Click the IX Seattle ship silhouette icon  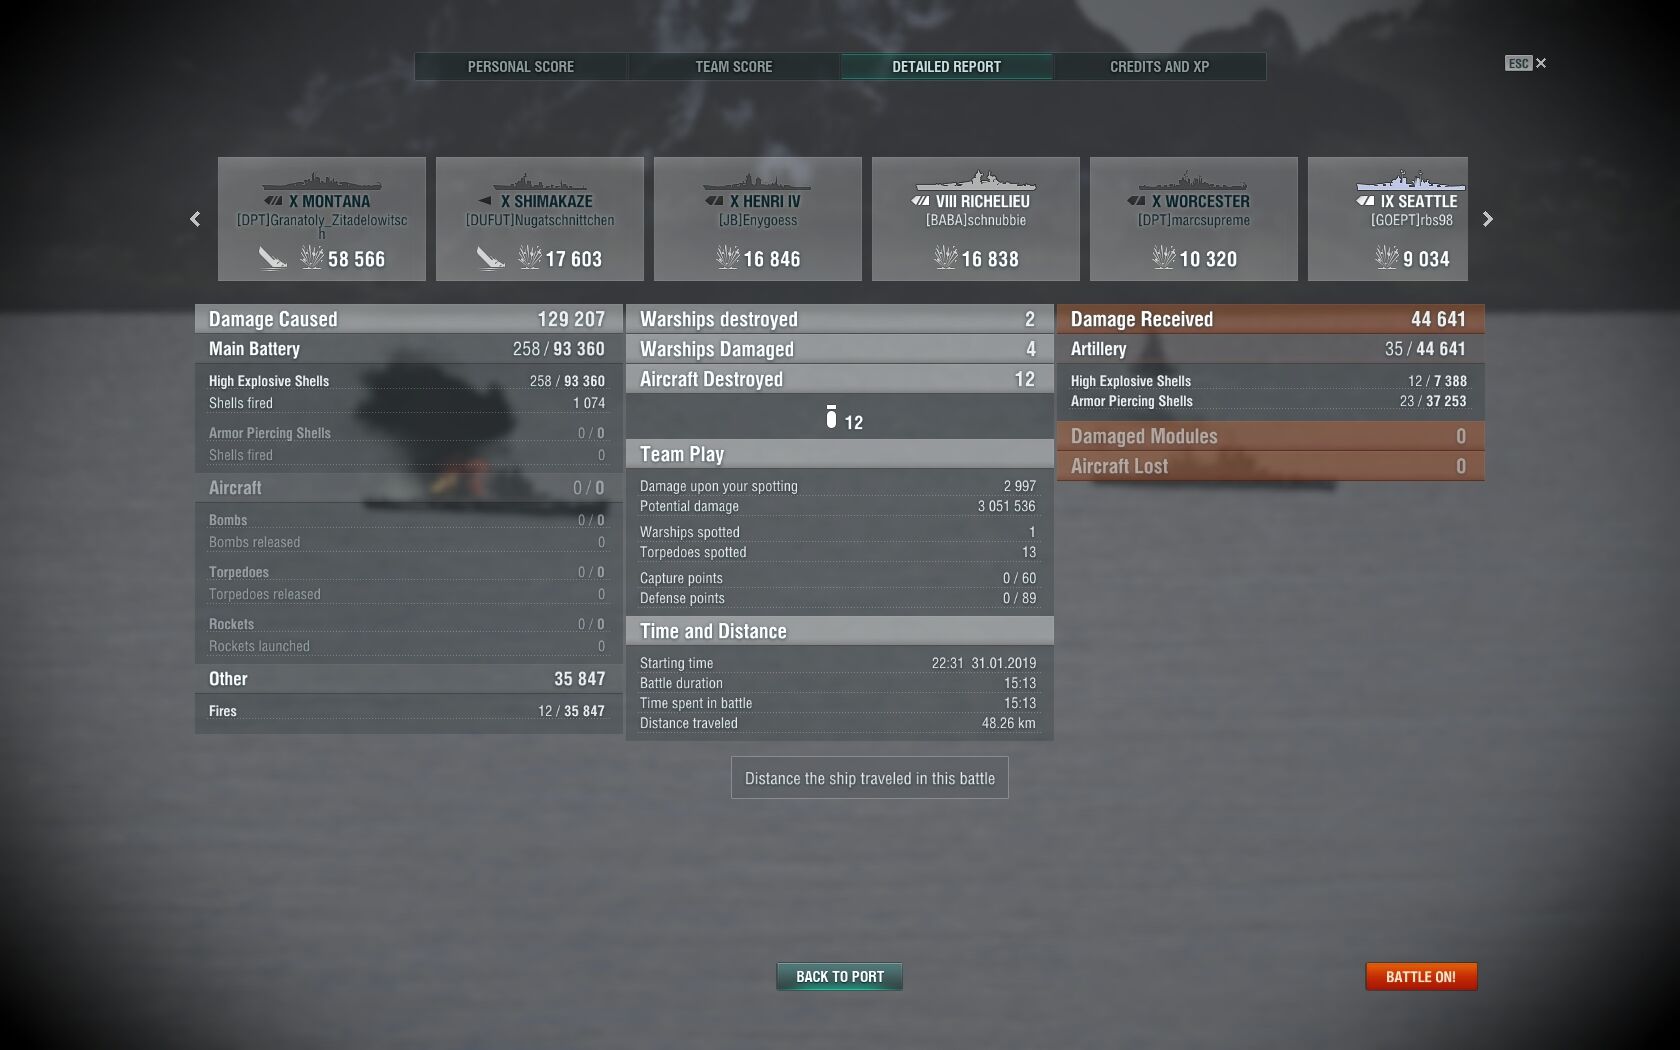coord(1411,181)
